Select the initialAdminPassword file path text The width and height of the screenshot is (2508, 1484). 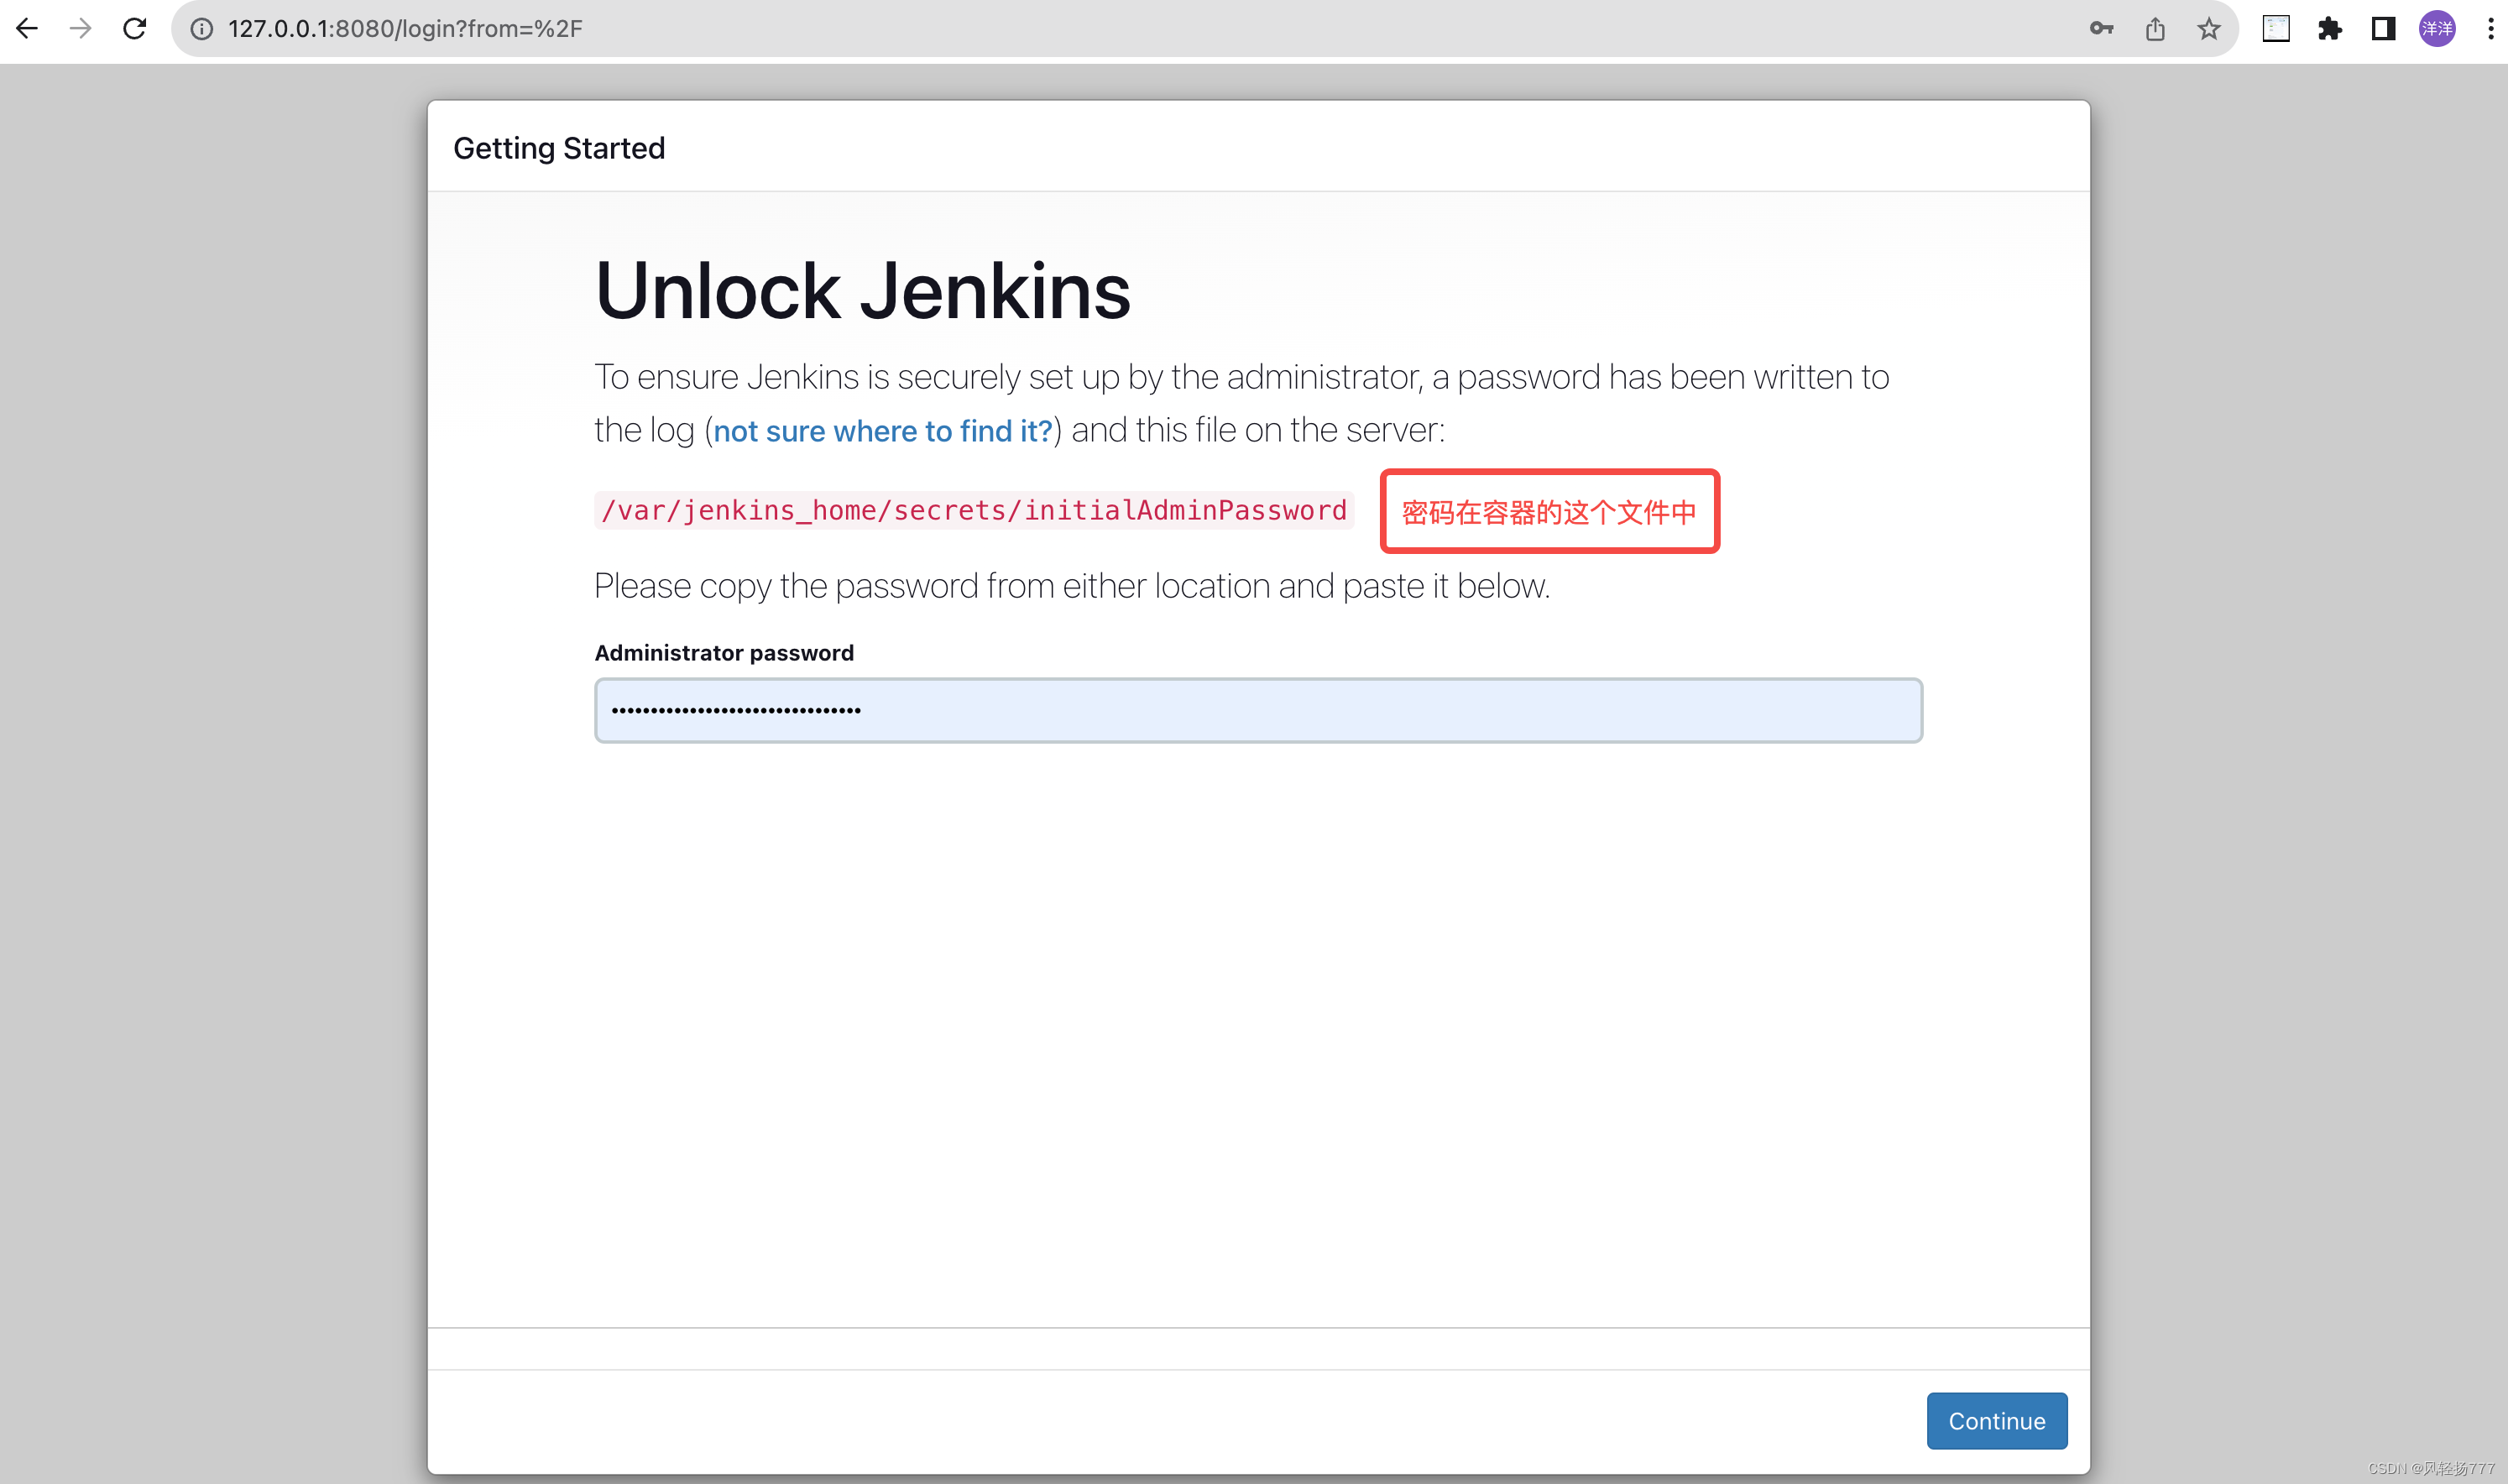tap(974, 510)
